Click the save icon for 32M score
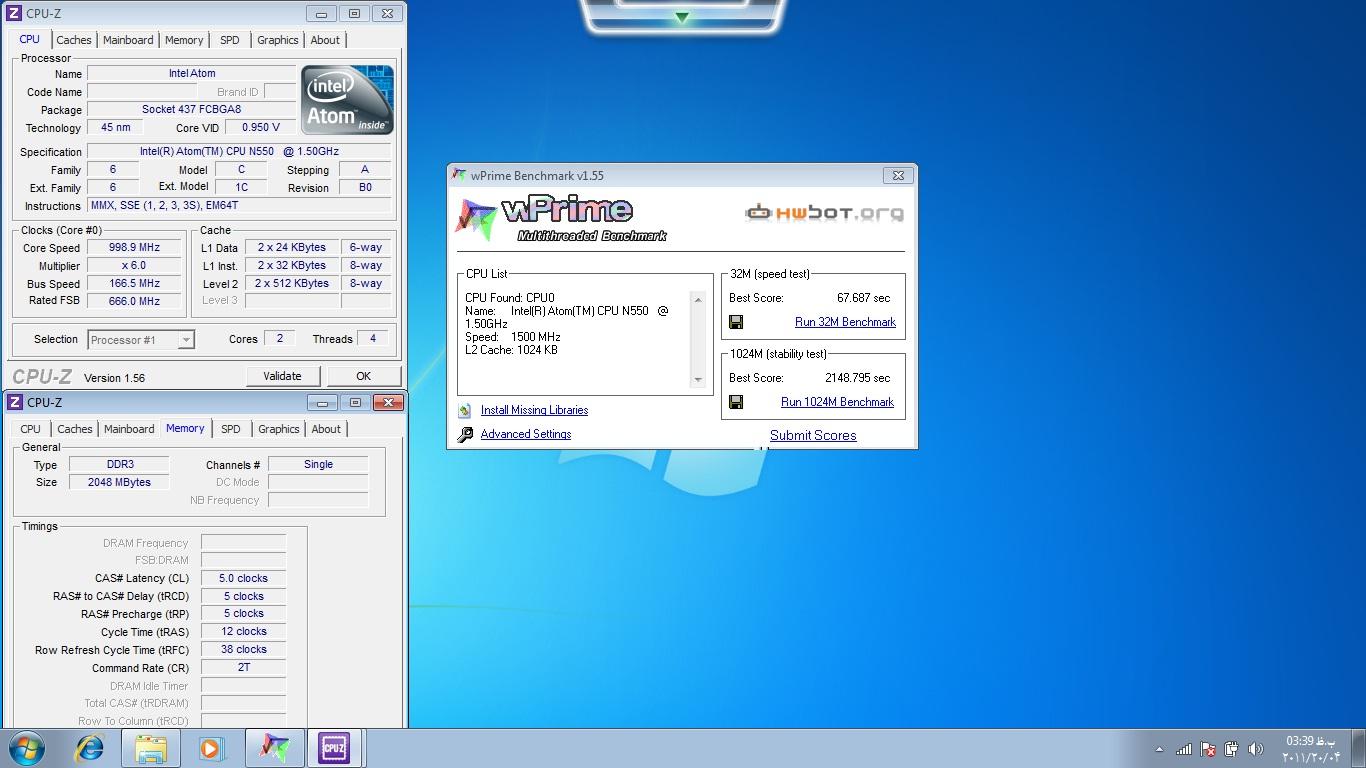Viewport: 1366px width, 768px height. [736, 322]
